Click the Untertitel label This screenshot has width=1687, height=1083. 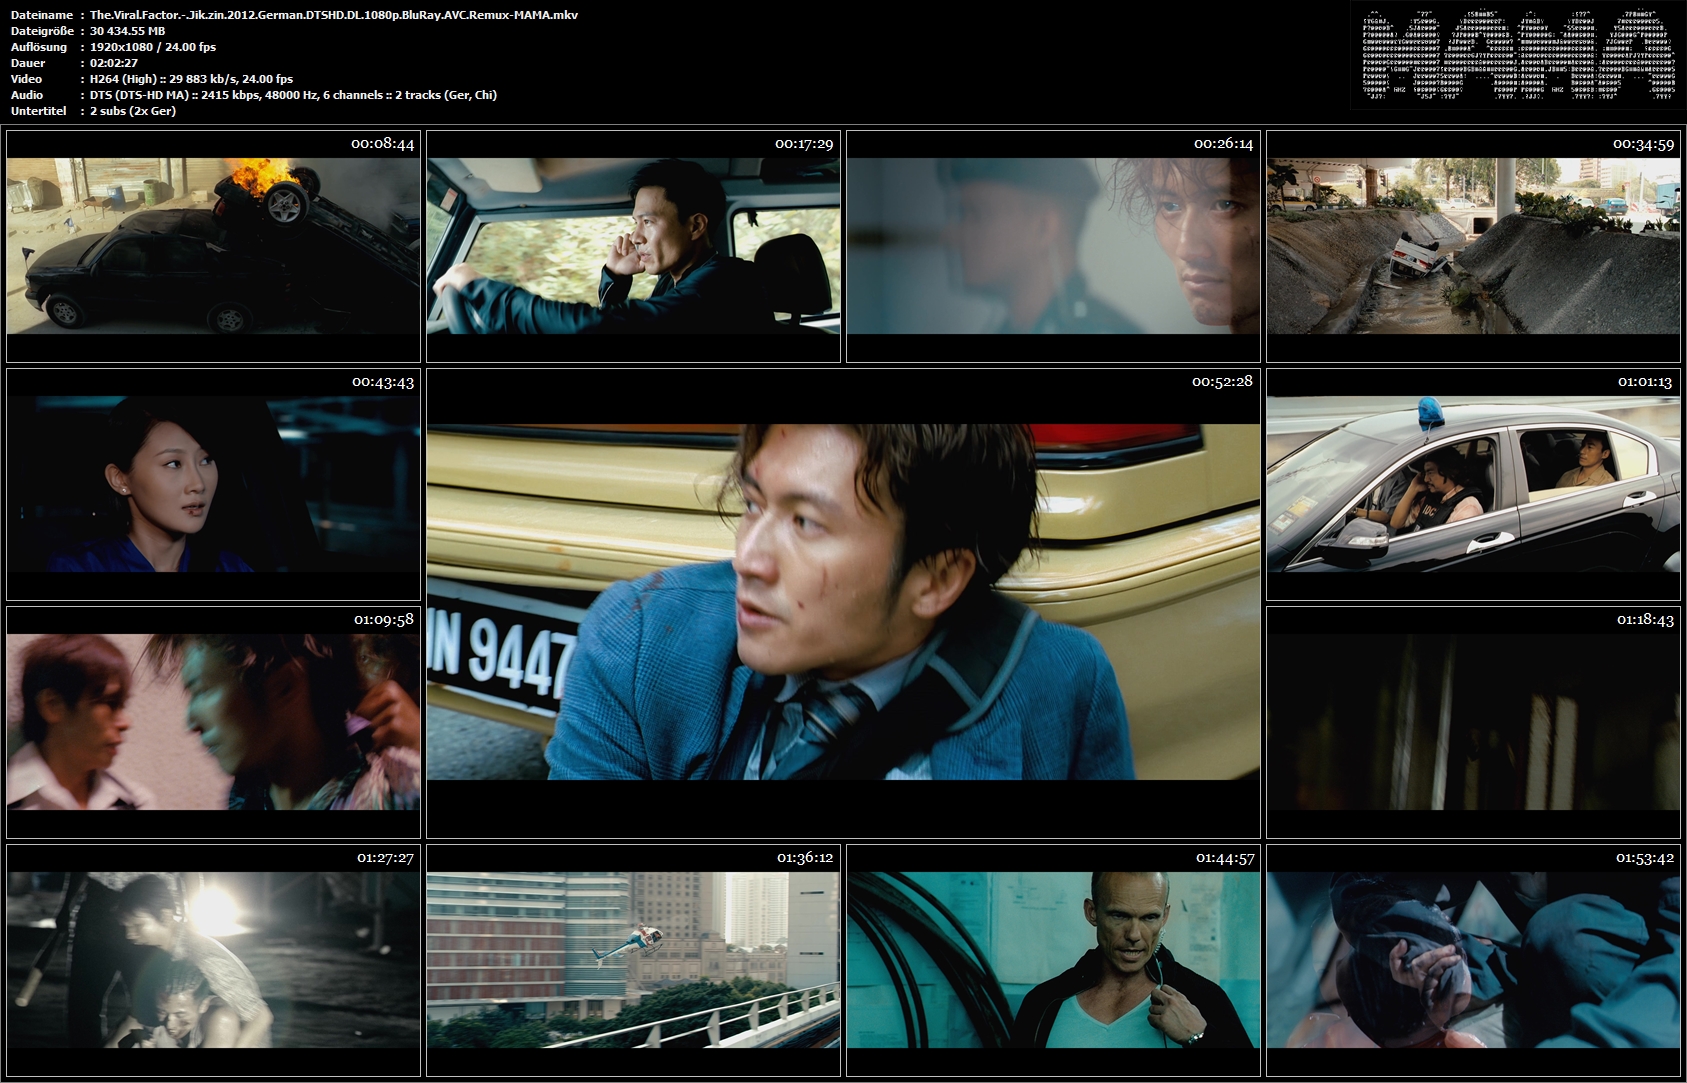[x=39, y=111]
